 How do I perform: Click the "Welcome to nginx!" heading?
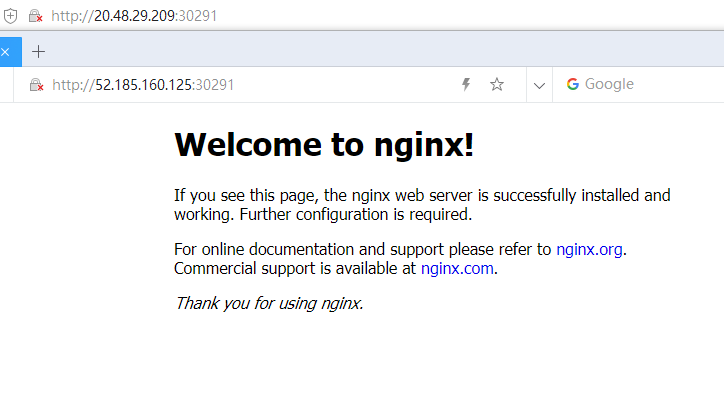click(x=324, y=145)
